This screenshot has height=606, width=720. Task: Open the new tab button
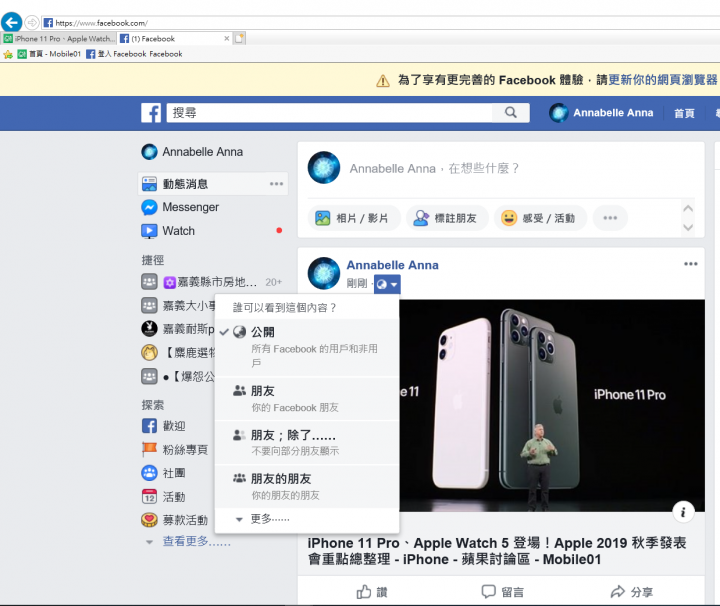[239, 39]
